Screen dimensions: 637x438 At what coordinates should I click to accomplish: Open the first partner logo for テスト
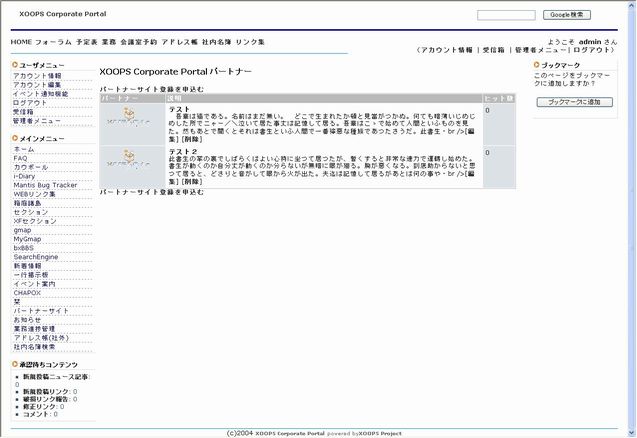click(x=131, y=120)
